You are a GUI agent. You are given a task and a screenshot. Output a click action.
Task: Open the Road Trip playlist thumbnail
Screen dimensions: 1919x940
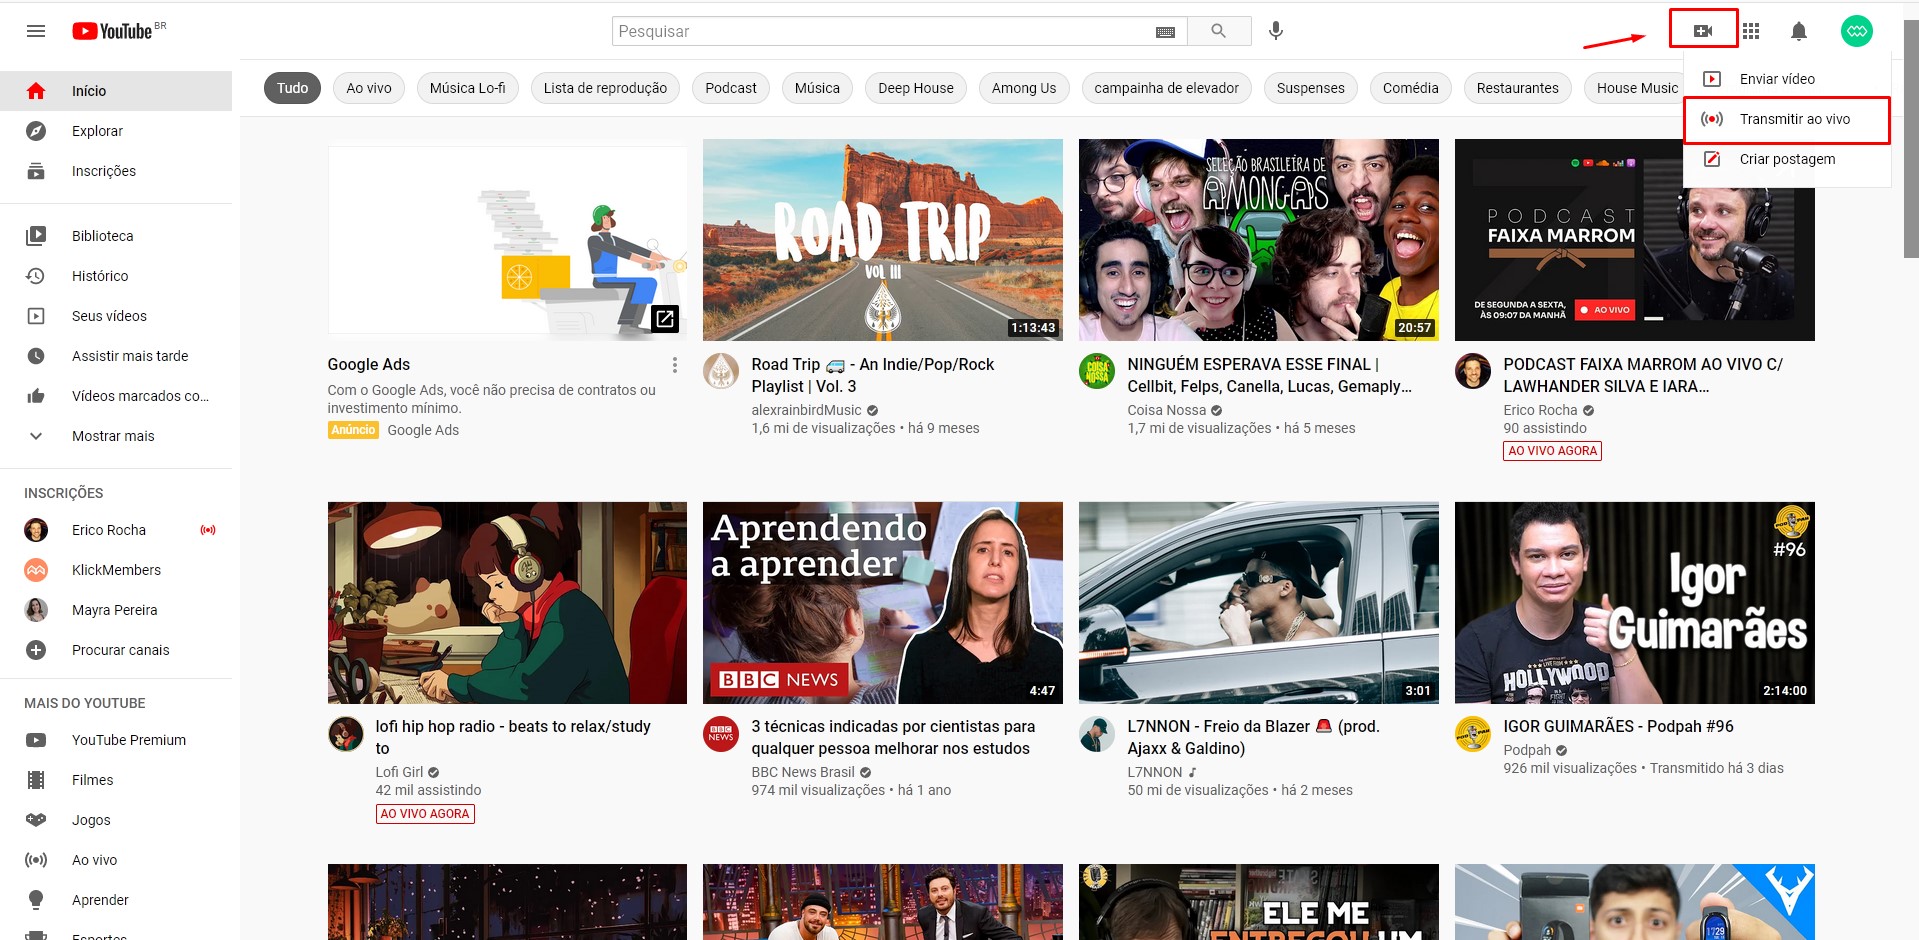[x=883, y=240]
